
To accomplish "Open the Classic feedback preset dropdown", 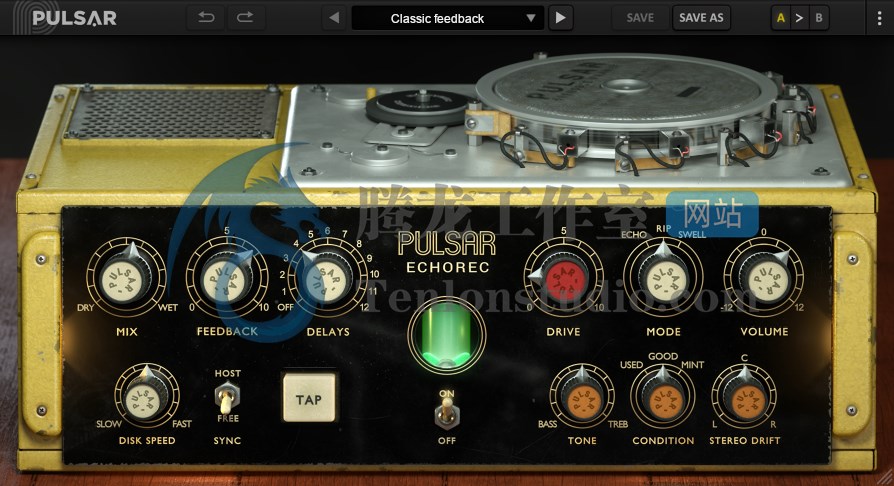I will 446,18.
